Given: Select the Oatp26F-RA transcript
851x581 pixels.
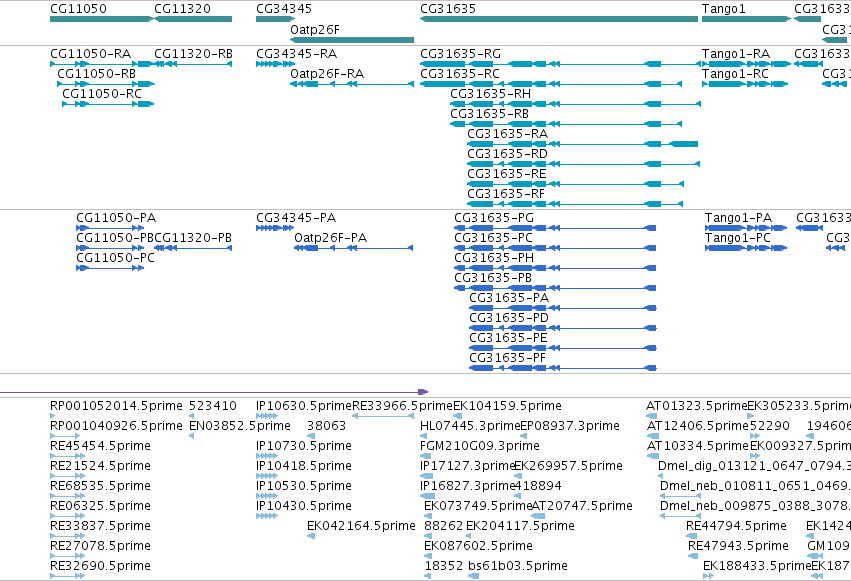Looking at the screenshot, I should coord(352,84).
